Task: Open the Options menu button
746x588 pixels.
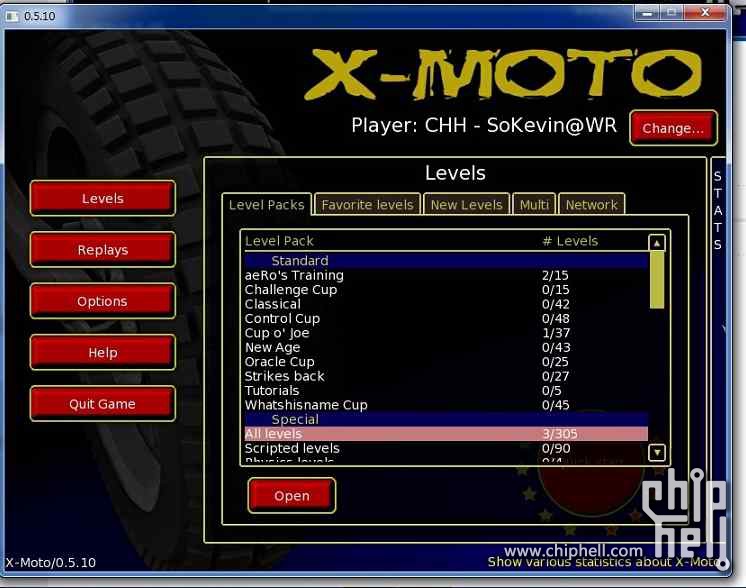Action: (102, 301)
